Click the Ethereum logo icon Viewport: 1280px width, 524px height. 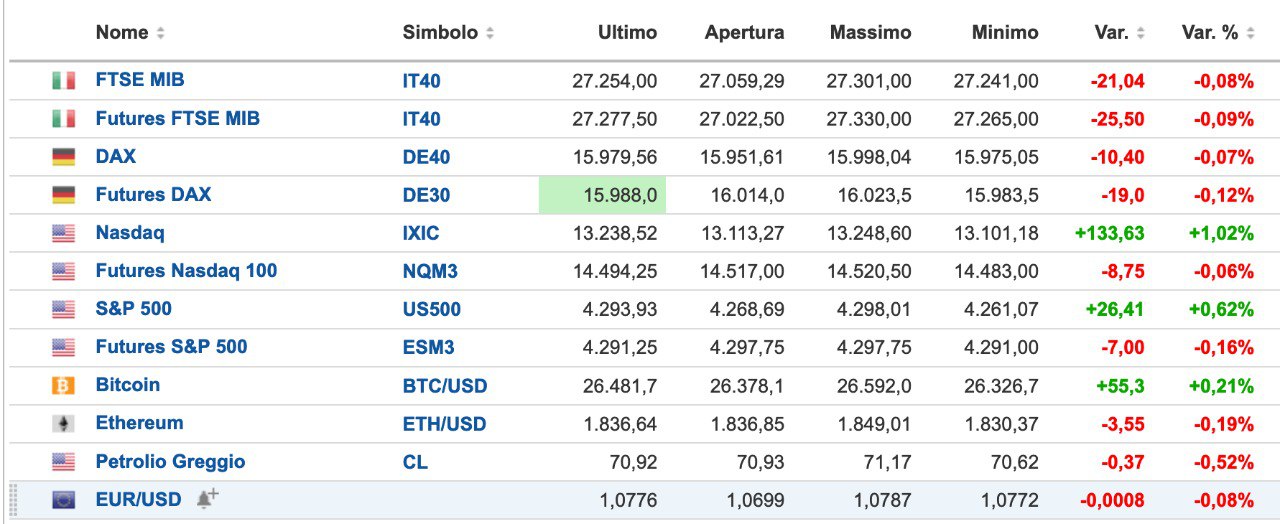click(63, 424)
